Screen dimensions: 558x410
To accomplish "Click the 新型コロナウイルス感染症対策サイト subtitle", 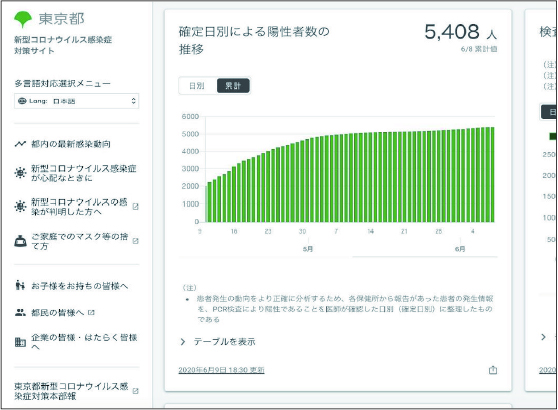I will (63, 45).
